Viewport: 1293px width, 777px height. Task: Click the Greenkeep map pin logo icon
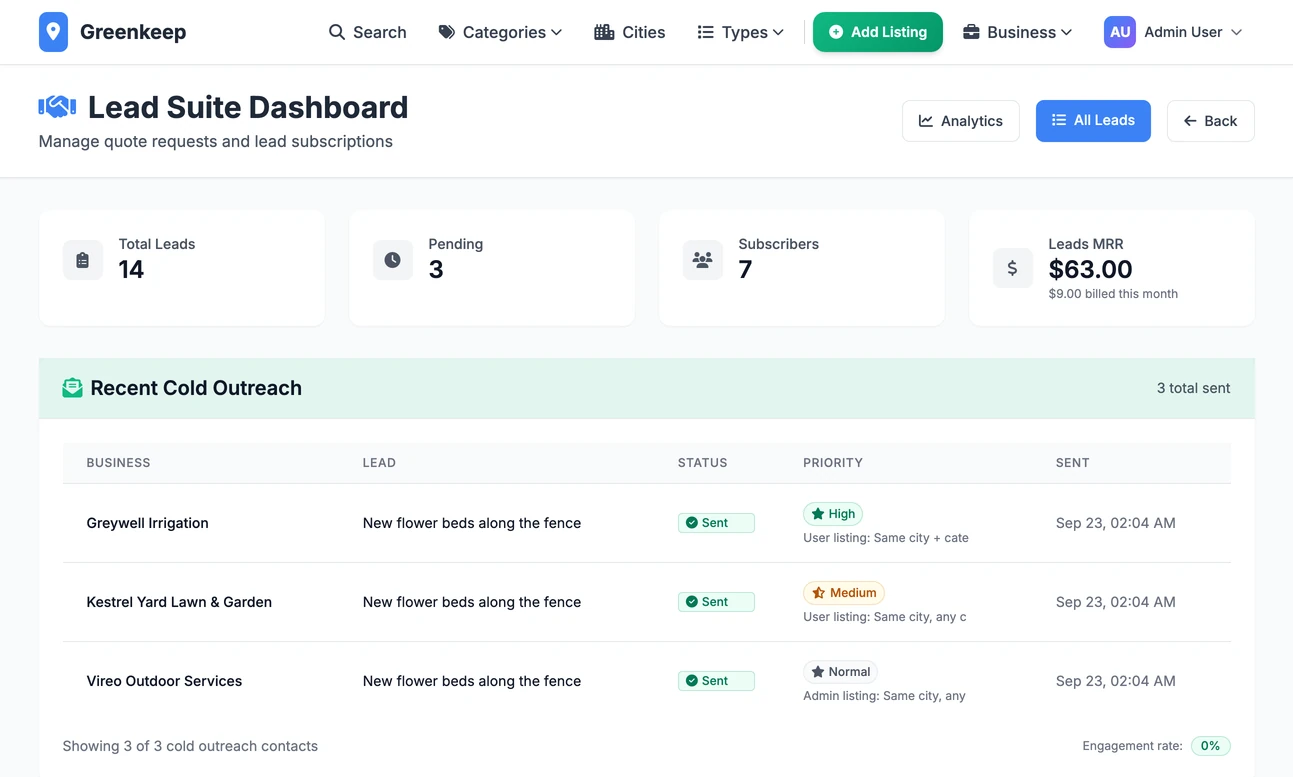(x=54, y=32)
